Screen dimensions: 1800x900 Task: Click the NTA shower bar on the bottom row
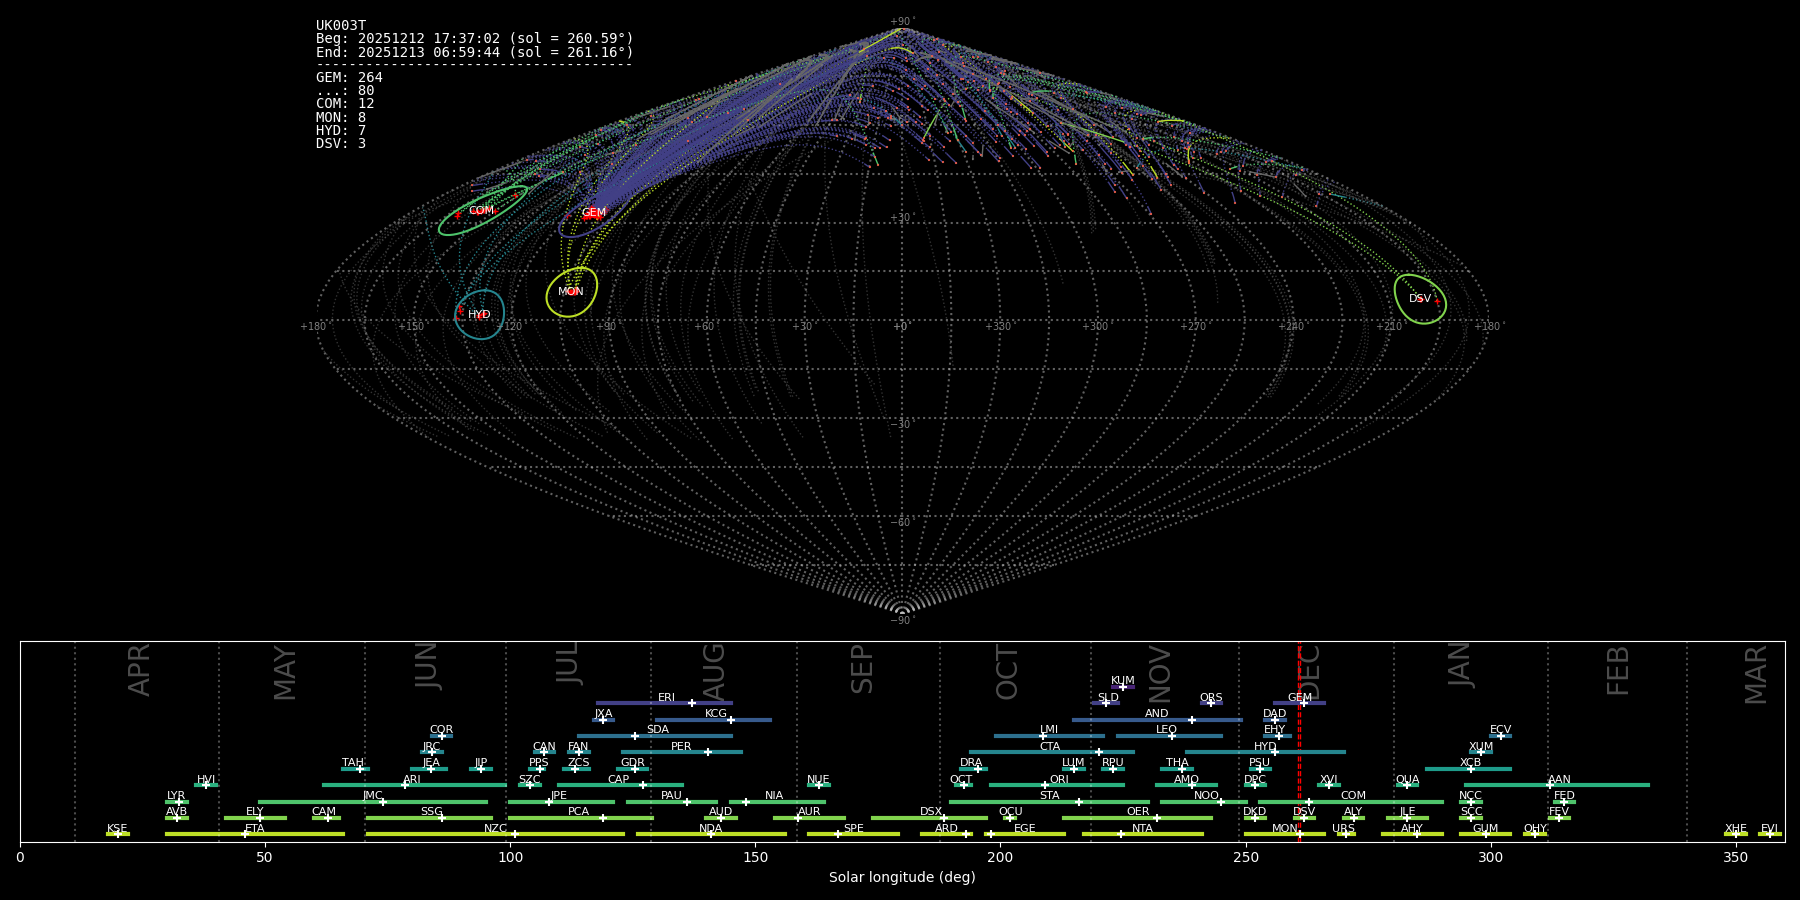point(1142,834)
